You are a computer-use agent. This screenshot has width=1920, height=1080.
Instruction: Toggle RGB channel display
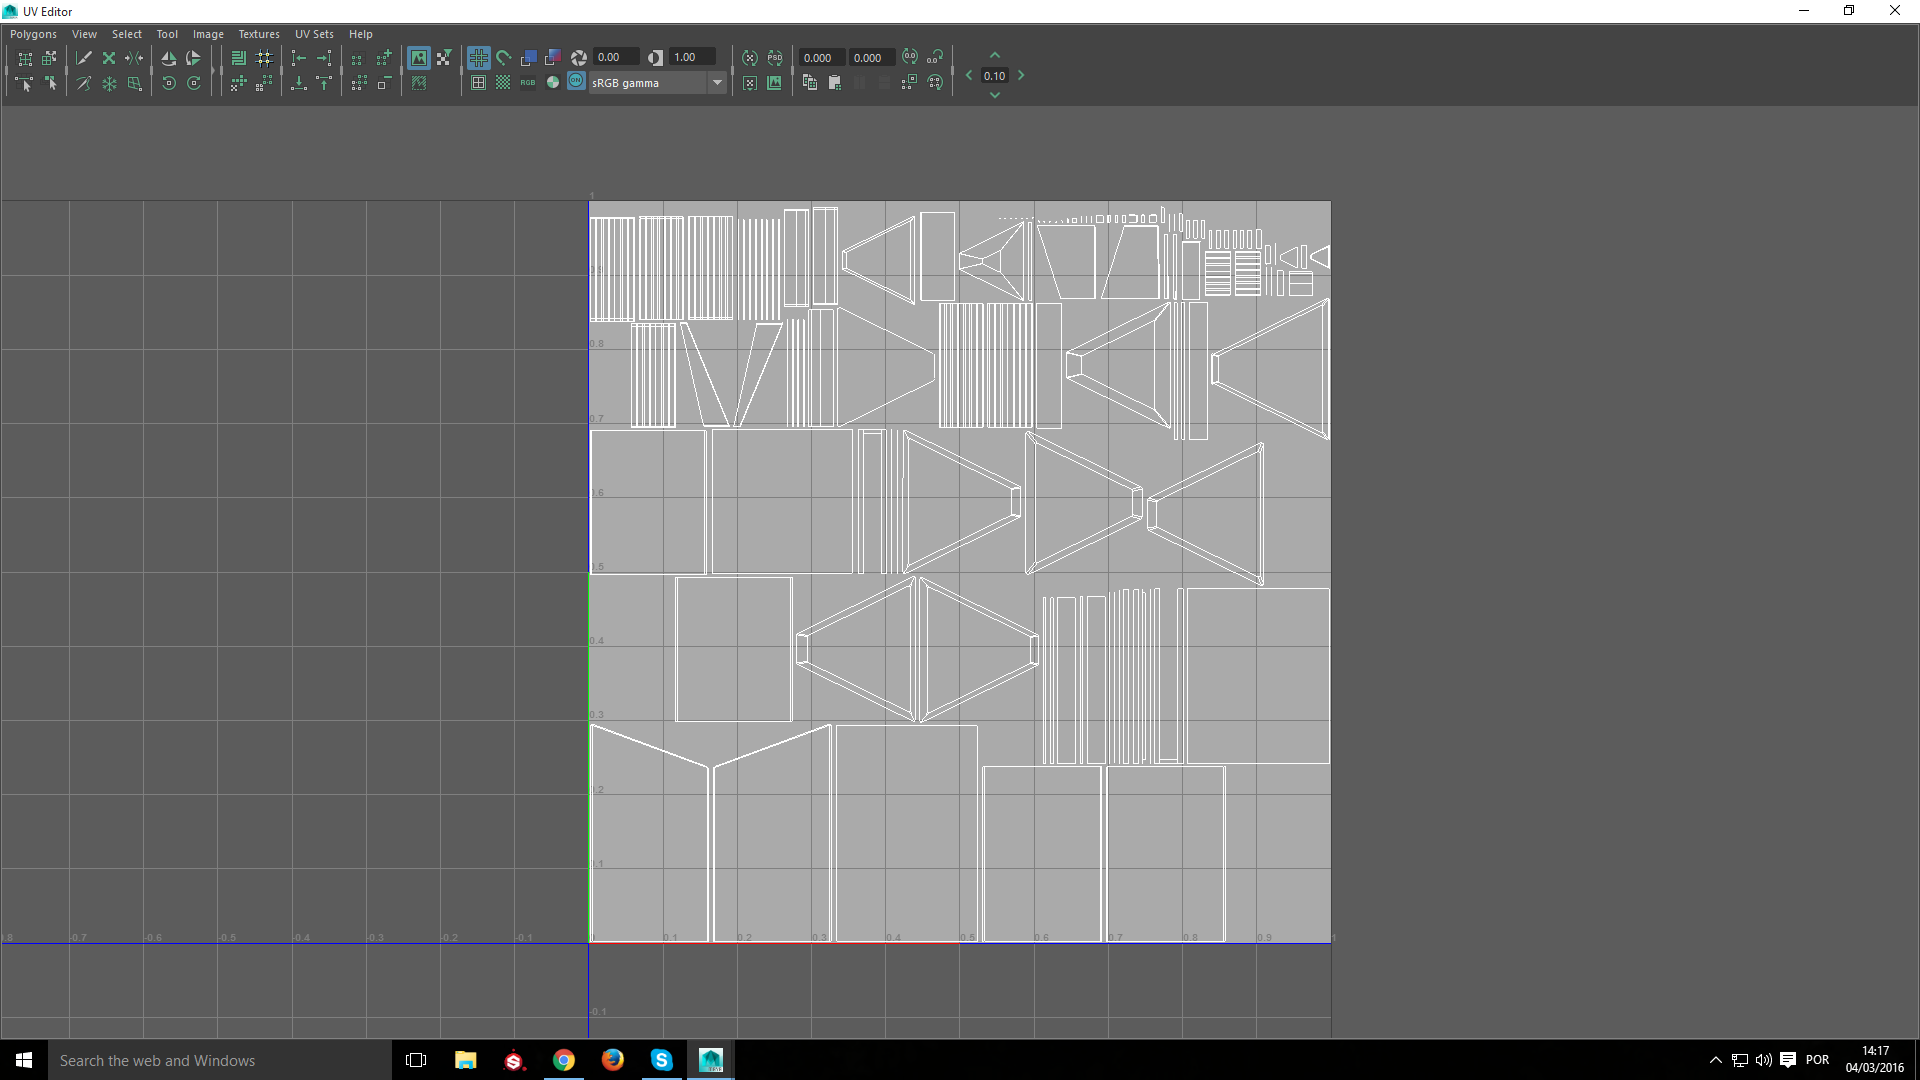click(528, 84)
